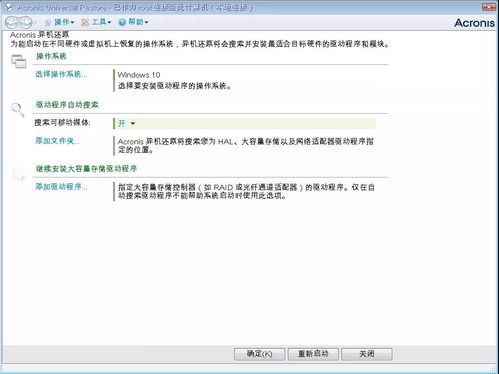499x374 pixels.
Task: Expand the 搜索可移动媒体 dropdown set to 开
Action: (244, 123)
